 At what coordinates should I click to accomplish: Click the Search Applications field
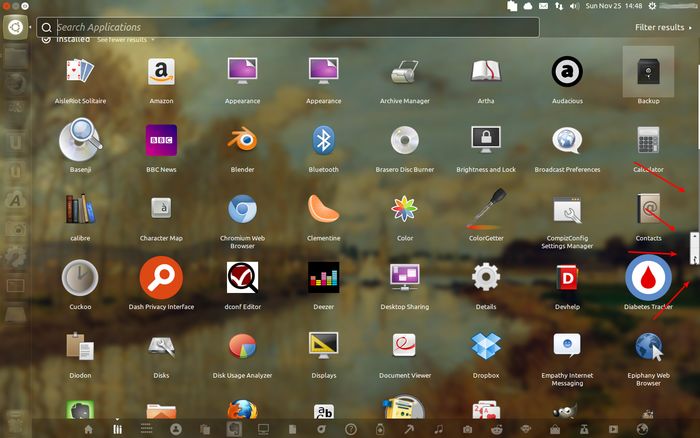coord(288,28)
